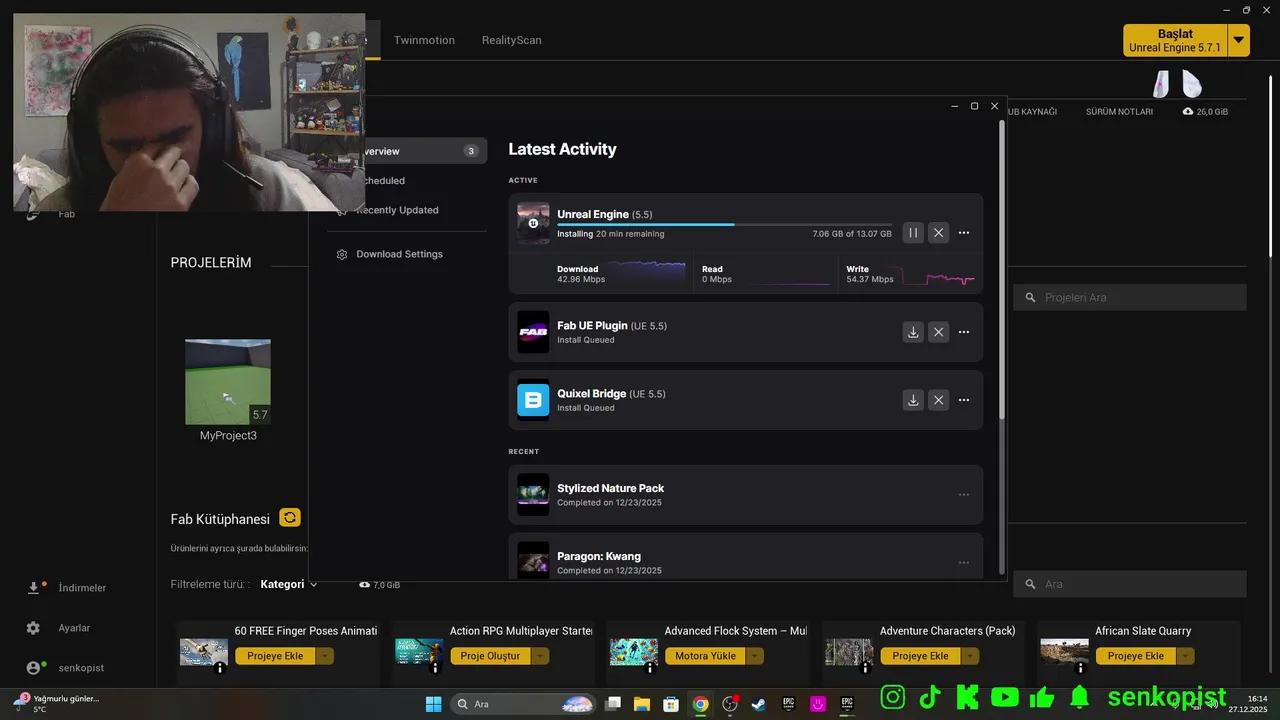Focus the Fab library Ara search field
The height and width of the screenshot is (720, 1280).
click(1130, 584)
